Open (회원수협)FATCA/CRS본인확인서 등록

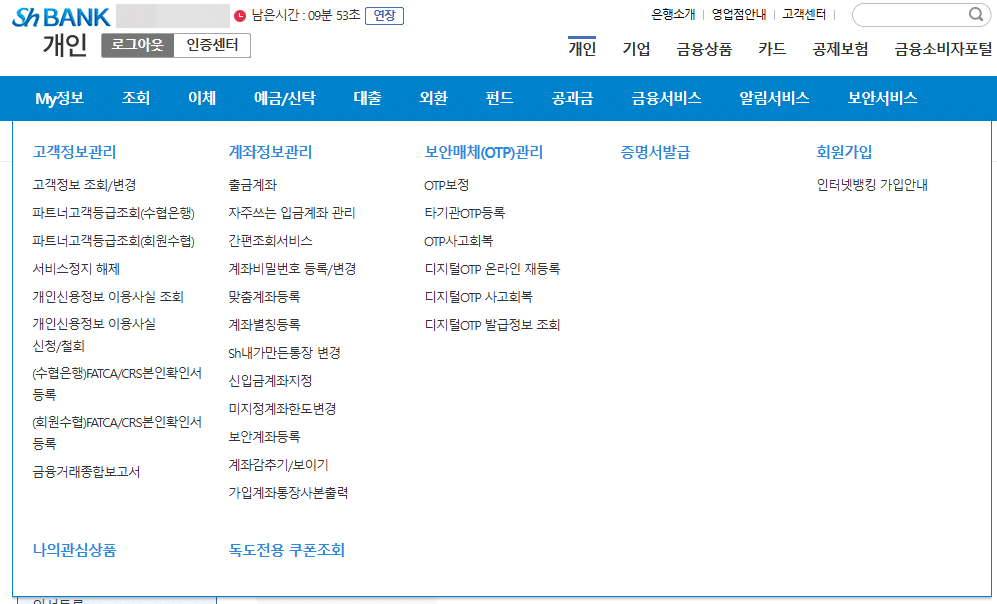click(117, 433)
